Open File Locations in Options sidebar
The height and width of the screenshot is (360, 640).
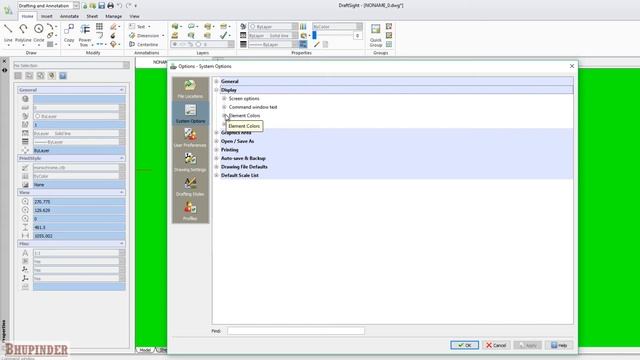[190, 89]
